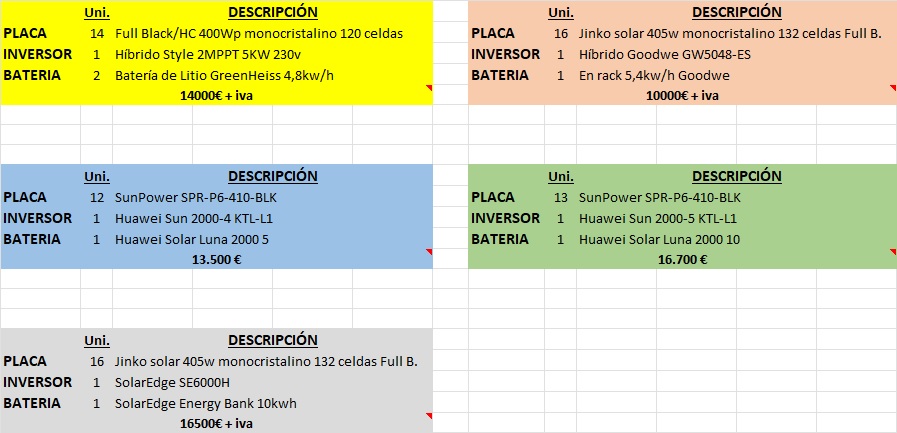897x433 pixels.
Task: Click the comment marker in the orange block
Action: coord(894,87)
